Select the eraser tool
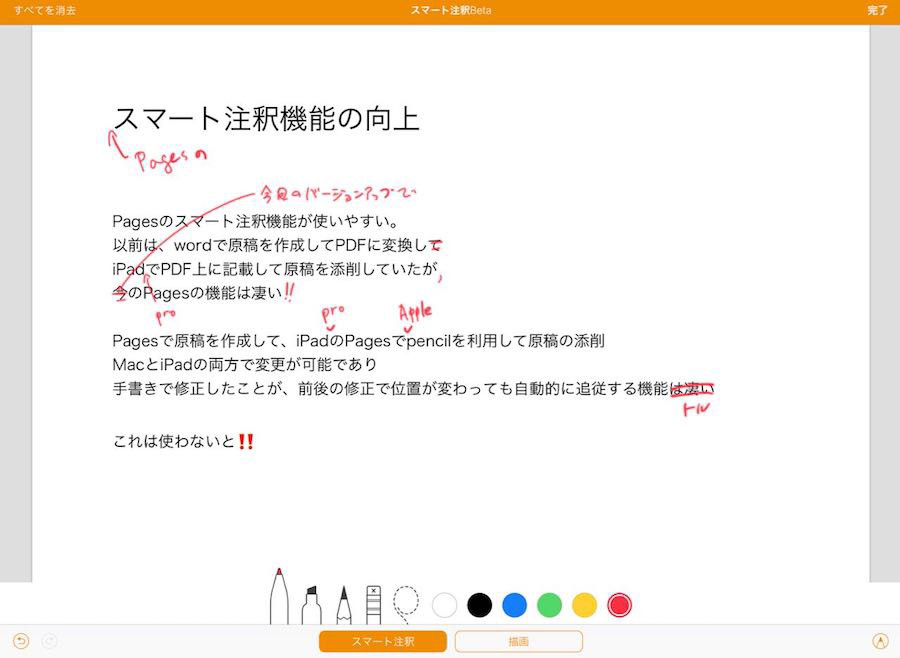Viewport: 900px width, 658px height. (373, 605)
